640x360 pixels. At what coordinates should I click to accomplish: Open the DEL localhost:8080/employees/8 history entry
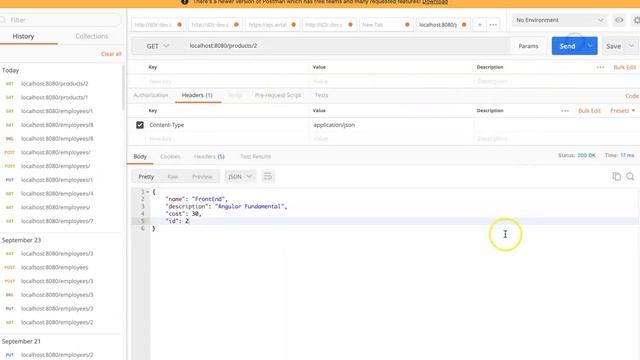[x=57, y=139]
